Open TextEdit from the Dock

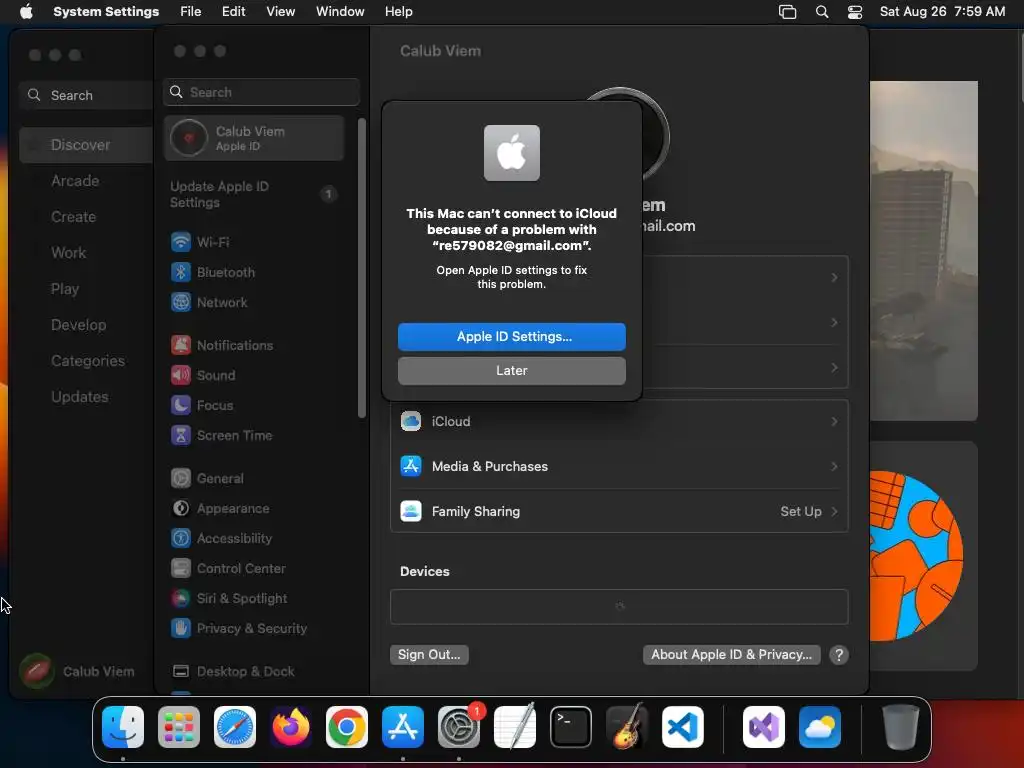click(515, 727)
